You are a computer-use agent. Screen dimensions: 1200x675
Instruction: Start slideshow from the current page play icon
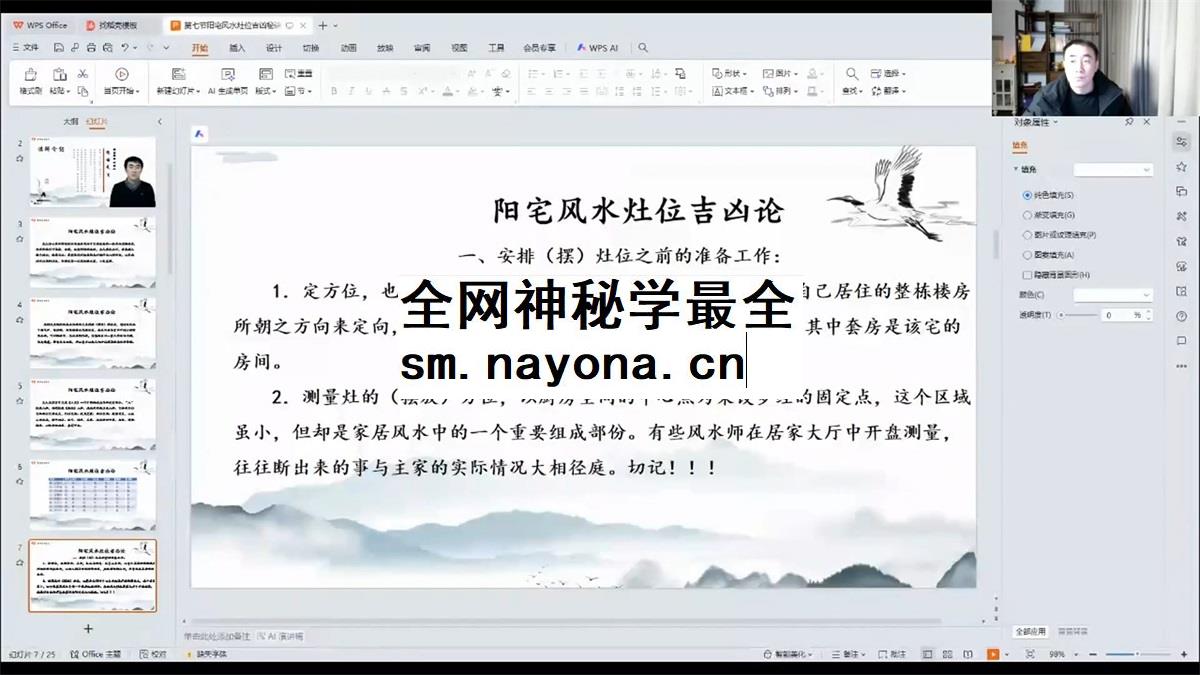tap(121, 74)
